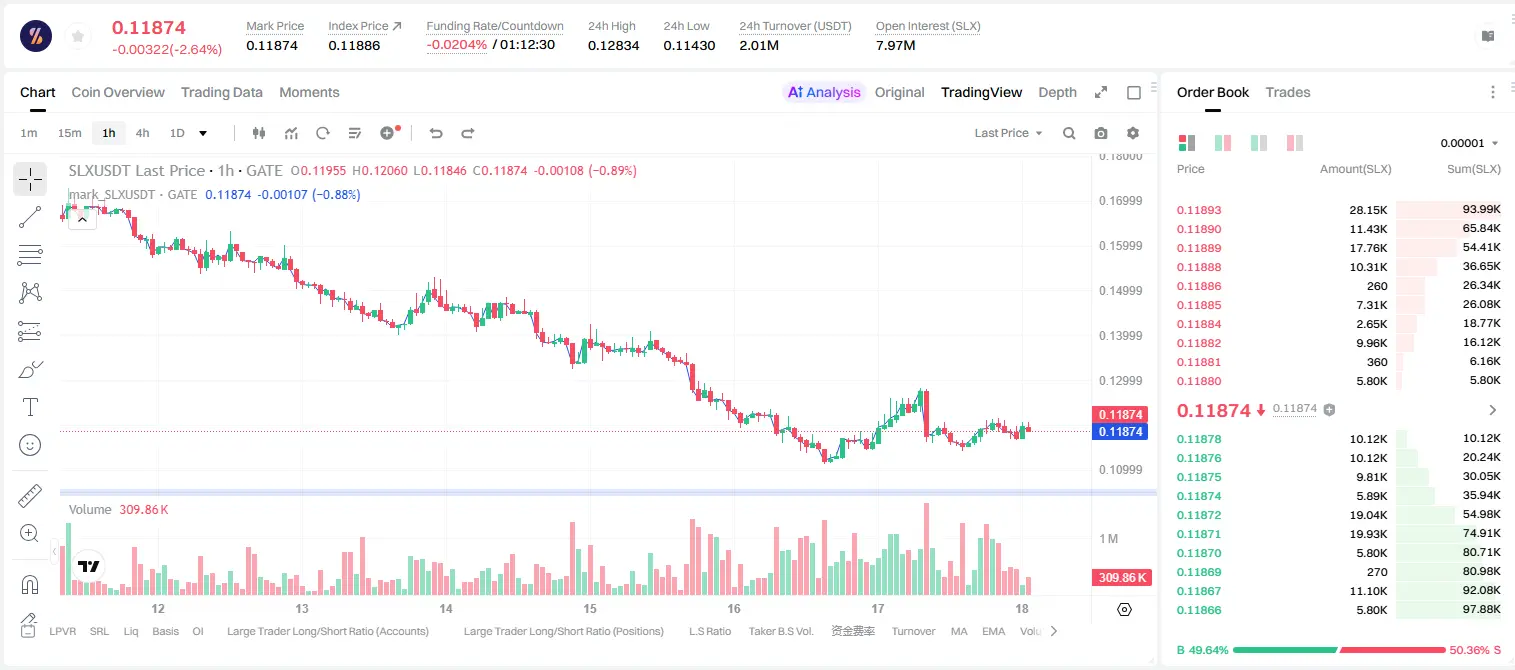Switch to the Trades tab
This screenshot has width=1515, height=670.
click(1288, 92)
